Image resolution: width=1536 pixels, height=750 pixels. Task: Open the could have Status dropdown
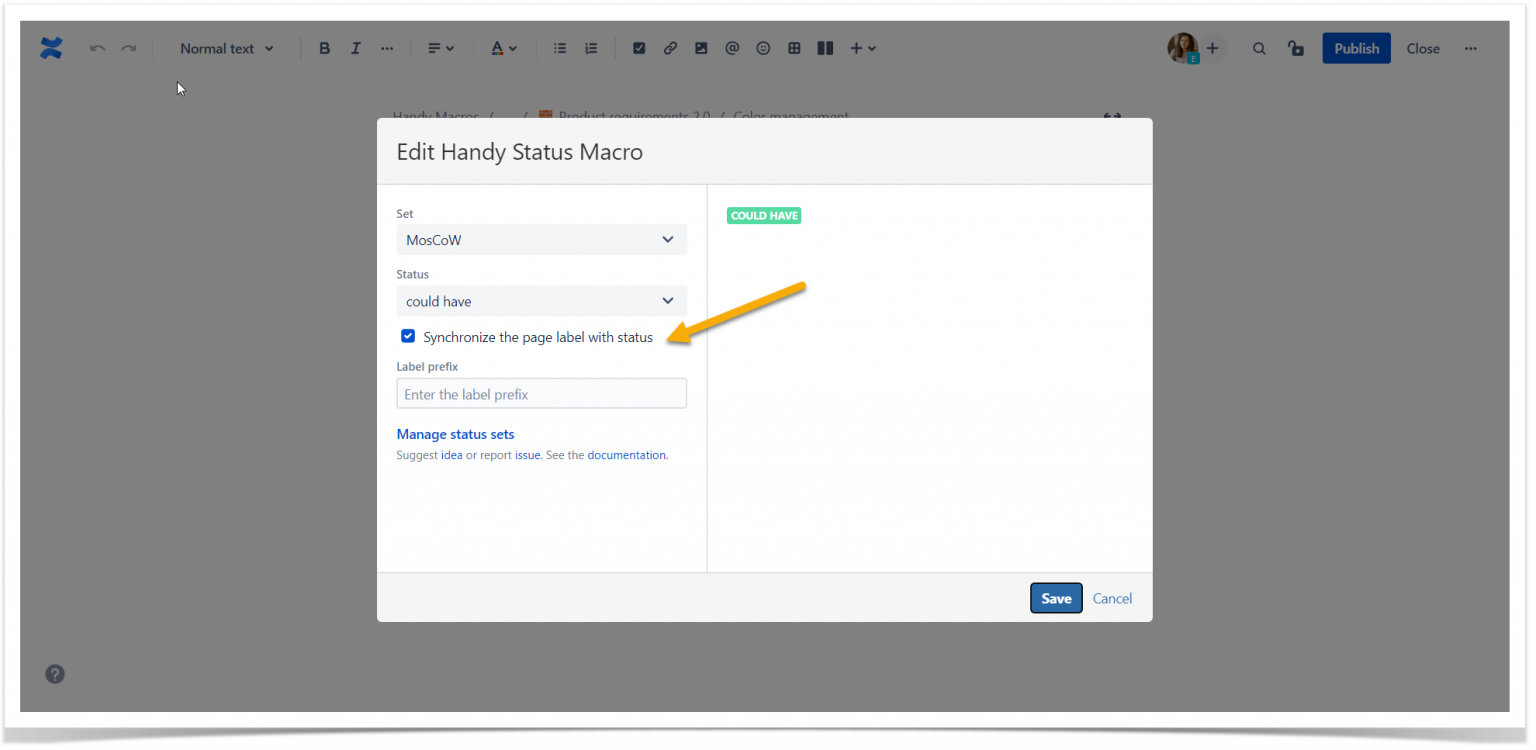[x=541, y=300]
